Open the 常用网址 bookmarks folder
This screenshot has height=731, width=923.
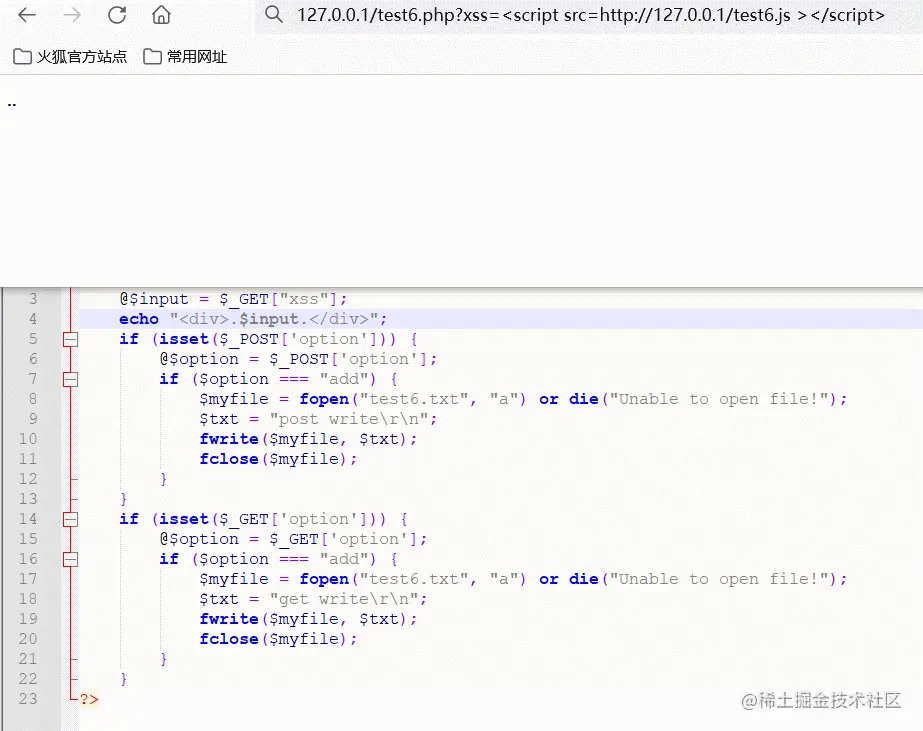tap(185, 57)
